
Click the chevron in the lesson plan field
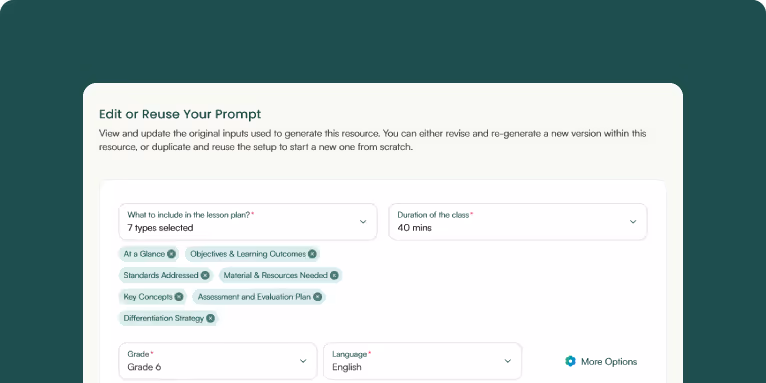[x=363, y=222]
